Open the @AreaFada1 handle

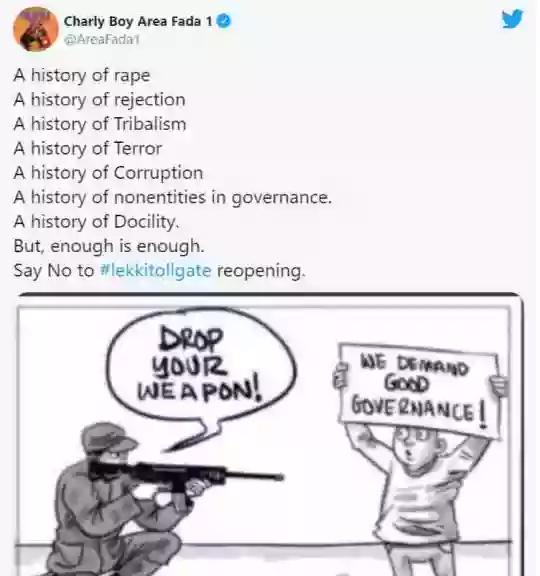(101, 39)
